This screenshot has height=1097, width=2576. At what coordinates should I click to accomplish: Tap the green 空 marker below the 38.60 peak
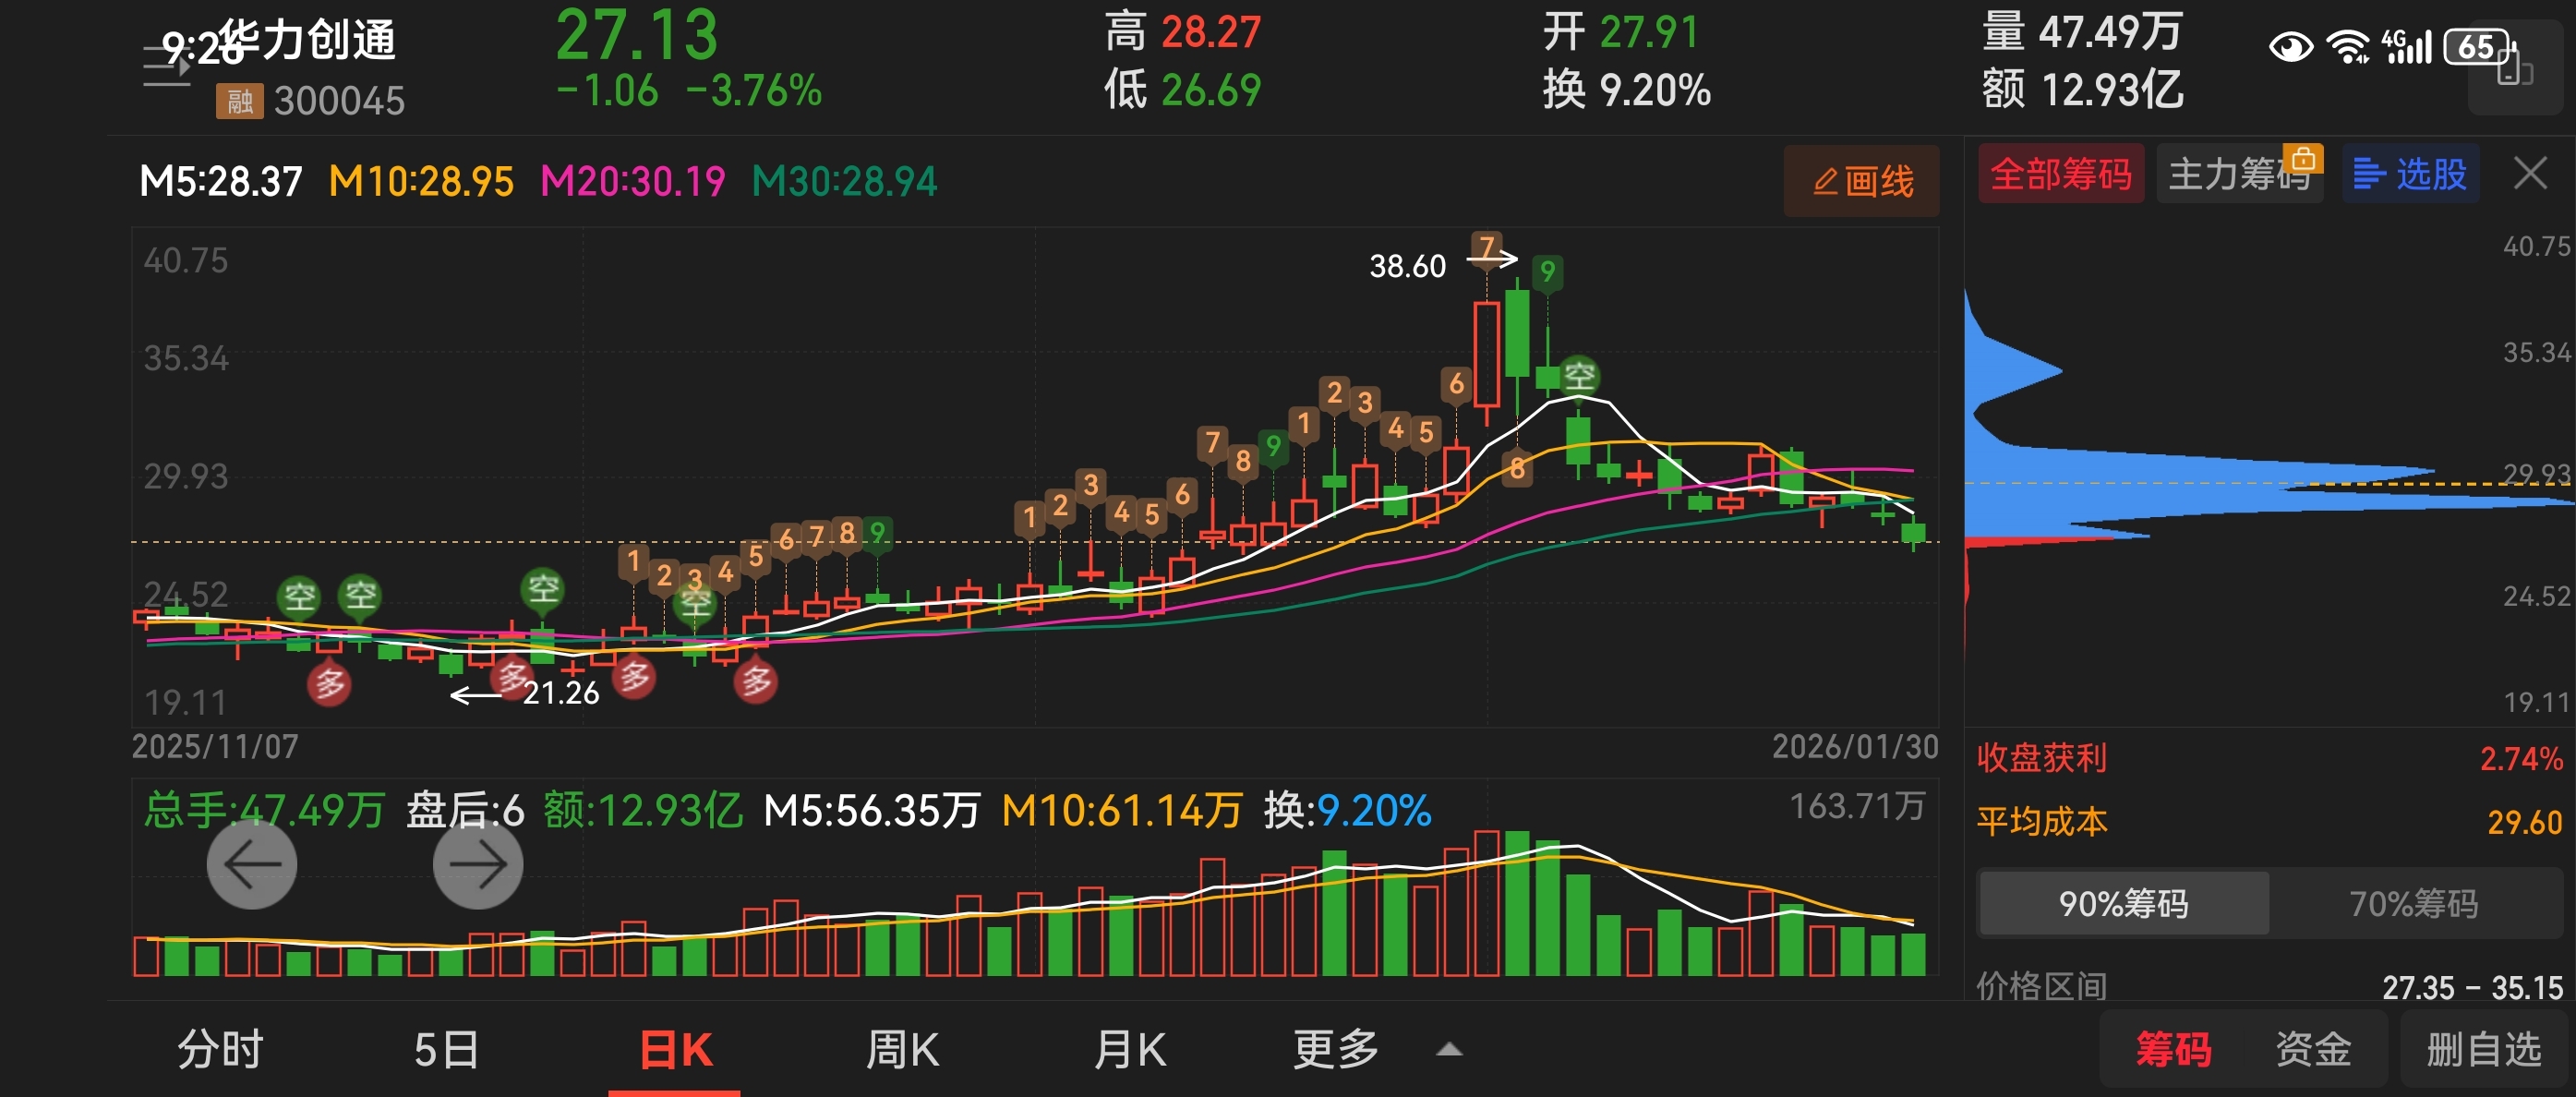[x=1579, y=376]
